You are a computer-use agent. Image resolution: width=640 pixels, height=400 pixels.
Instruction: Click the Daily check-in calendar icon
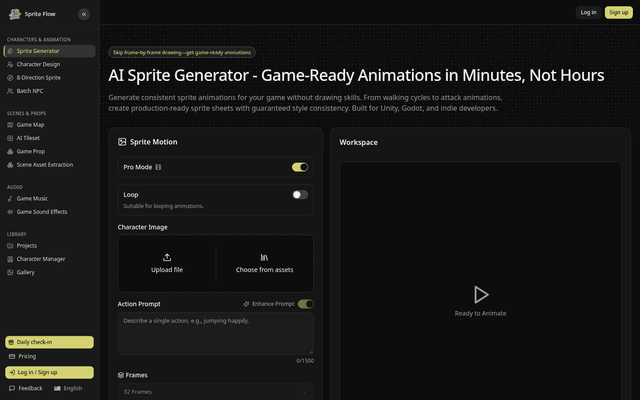[11, 342]
